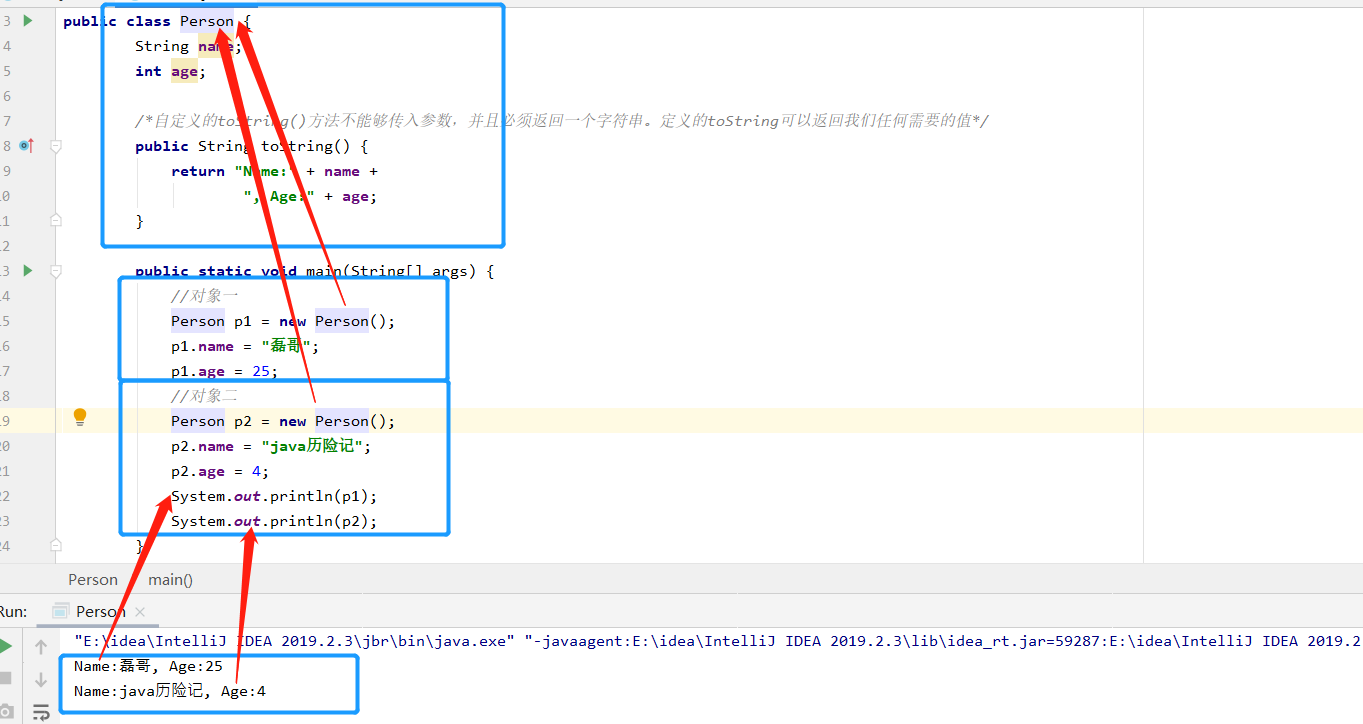The height and width of the screenshot is (724, 1363).
Task: Collapse the main method fold marker
Action: click(x=56, y=271)
